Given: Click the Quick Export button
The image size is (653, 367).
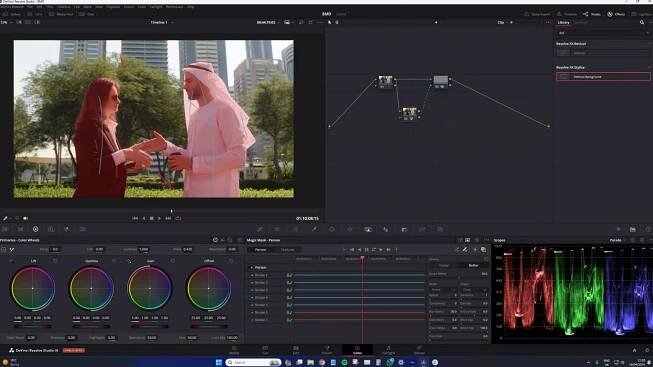Looking at the screenshot, I should (537, 14).
